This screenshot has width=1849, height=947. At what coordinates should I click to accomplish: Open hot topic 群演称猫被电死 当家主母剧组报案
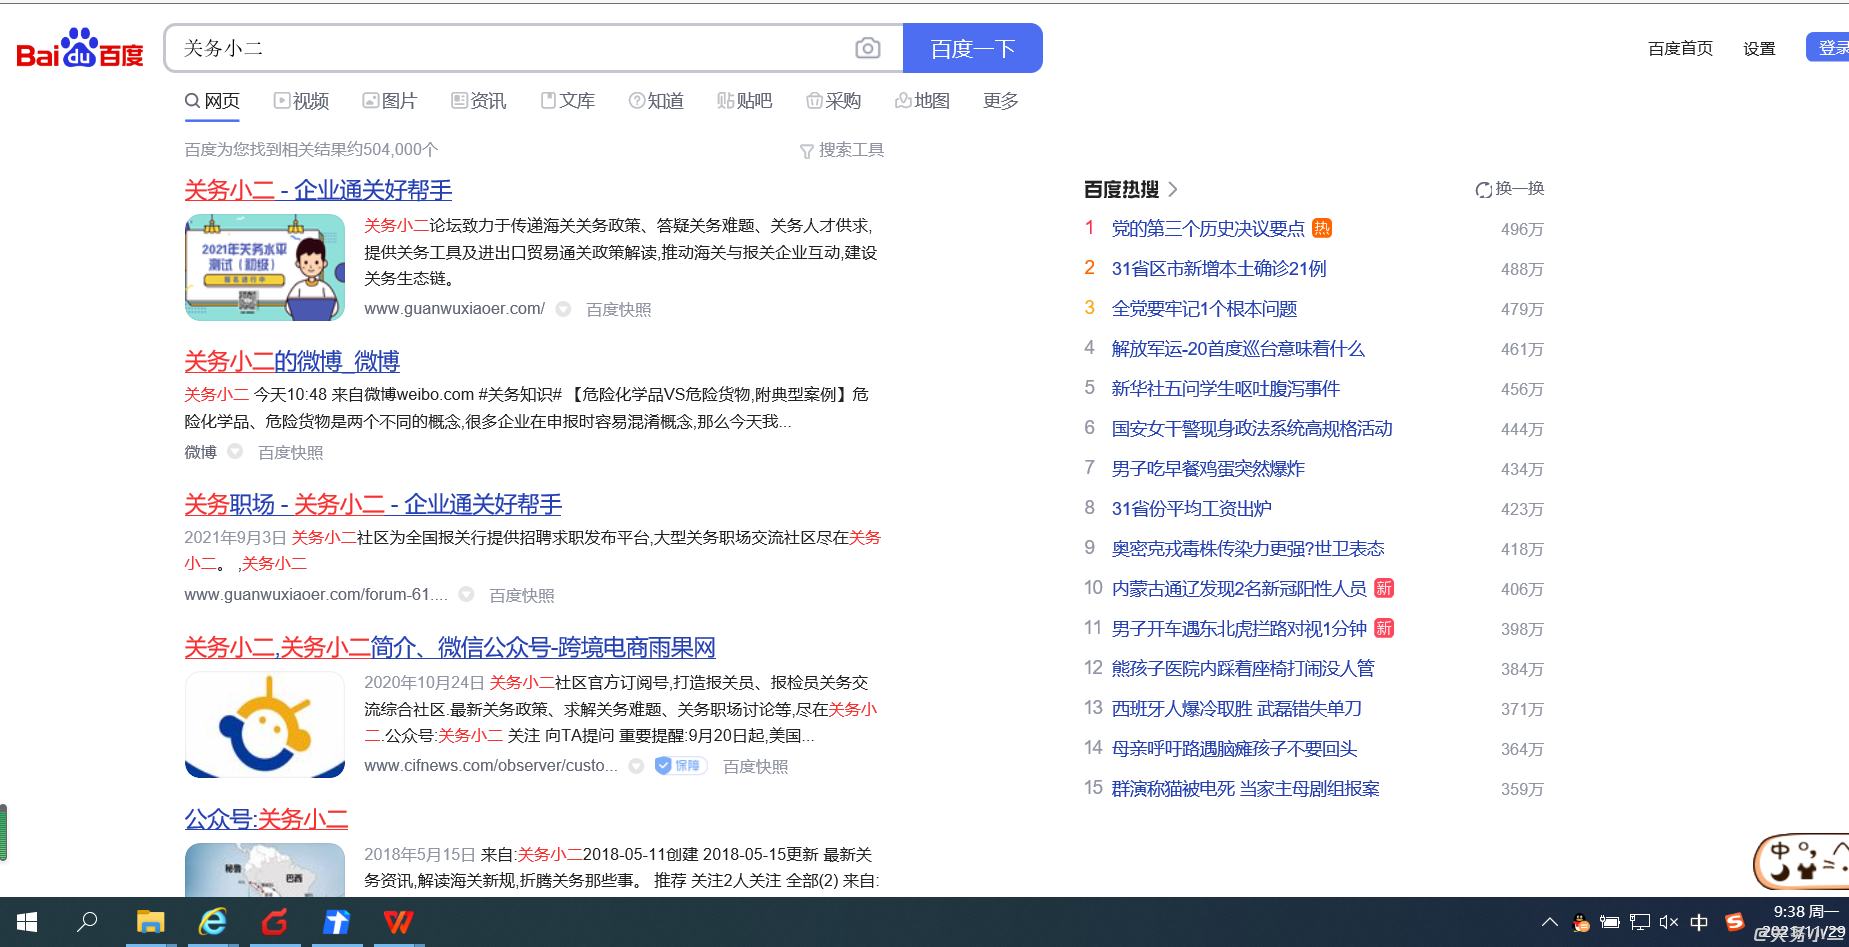click(1245, 789)
